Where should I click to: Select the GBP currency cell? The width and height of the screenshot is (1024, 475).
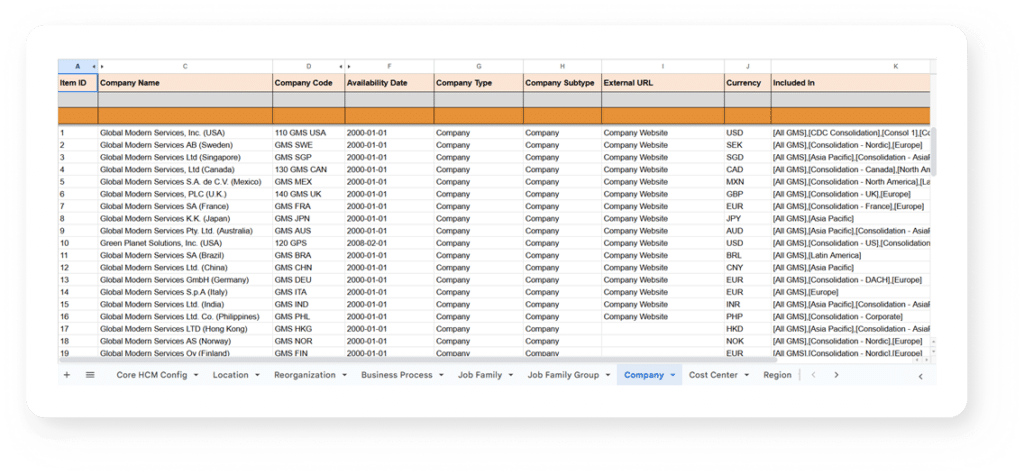click(748, 194)
